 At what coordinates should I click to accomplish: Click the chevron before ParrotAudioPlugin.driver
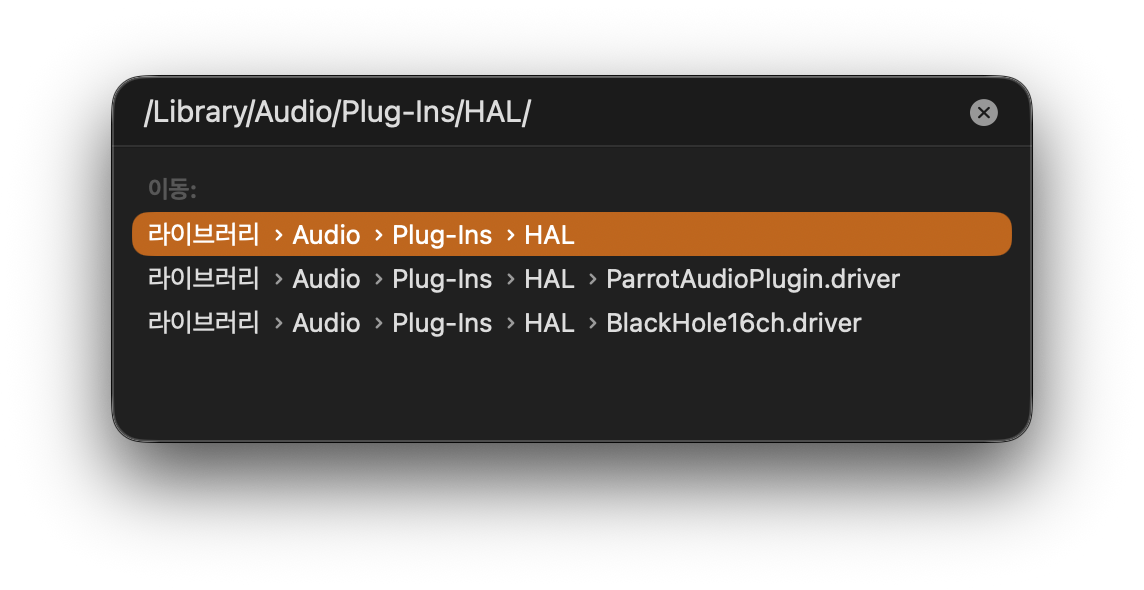coord(591,279)
